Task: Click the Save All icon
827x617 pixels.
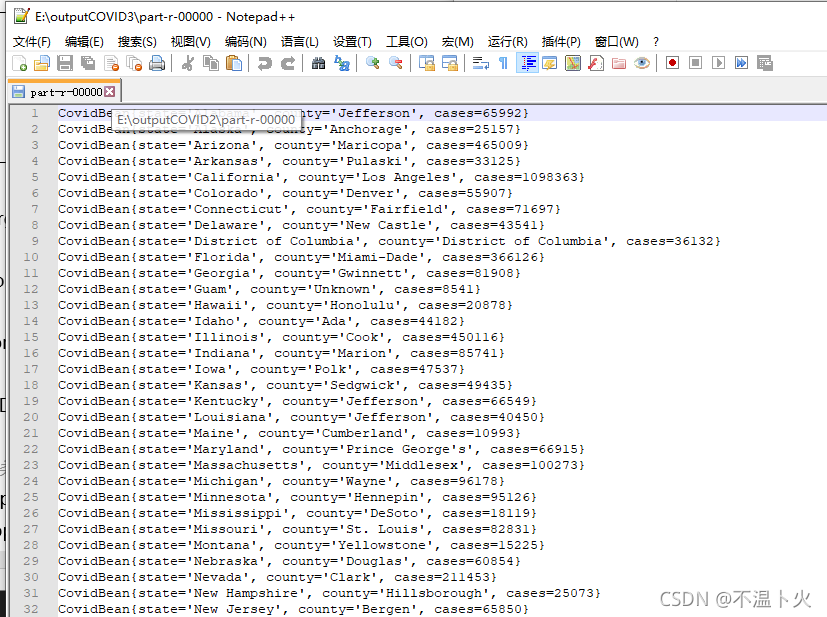Action: pos(88,63)
